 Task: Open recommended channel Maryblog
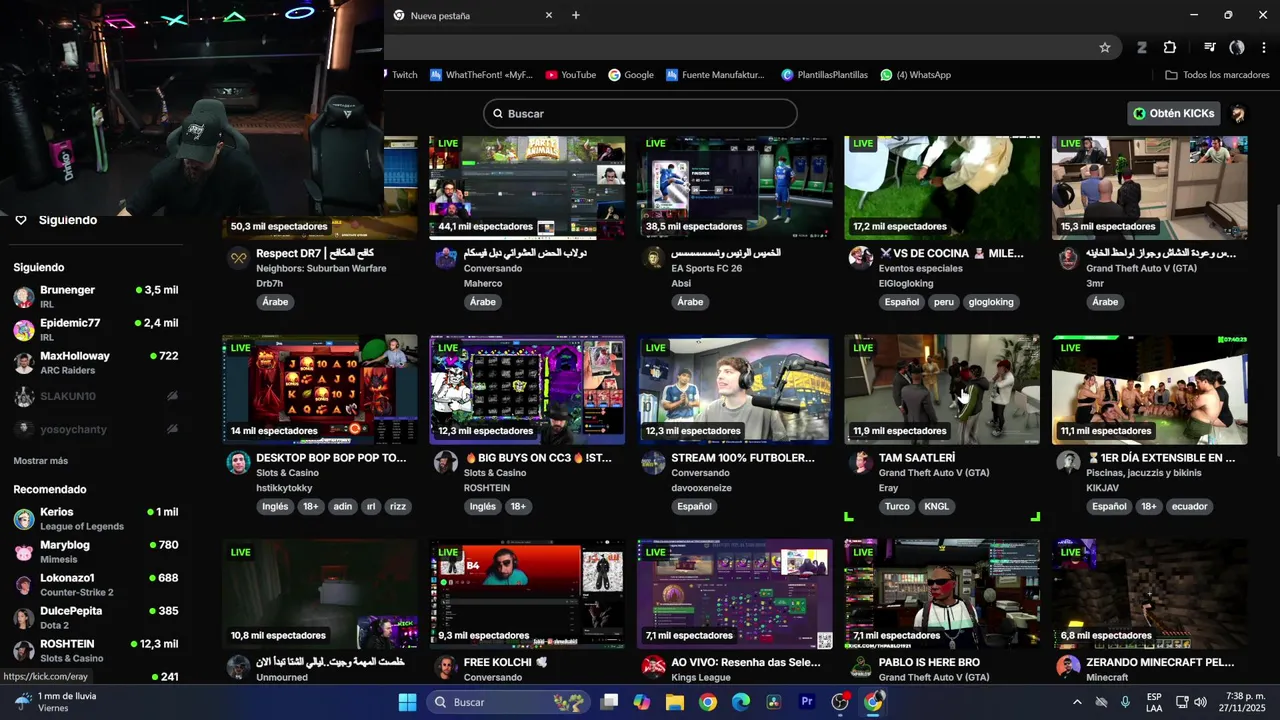95,551
